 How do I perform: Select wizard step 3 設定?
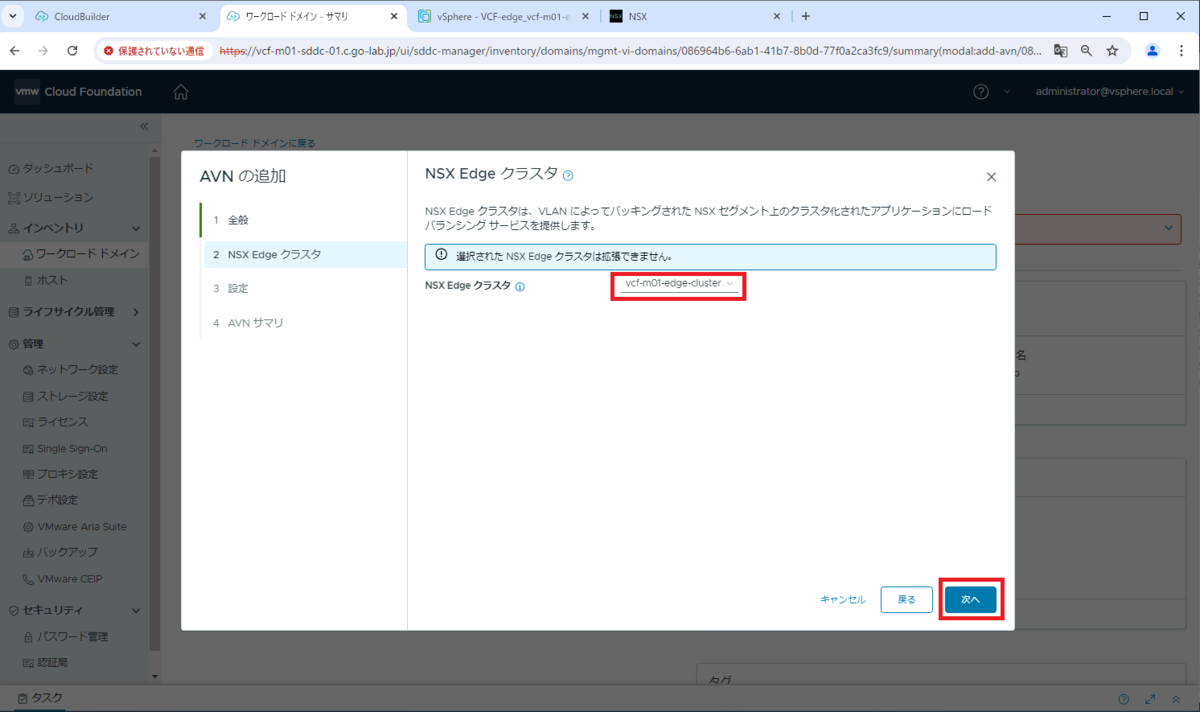pos(303,288)
